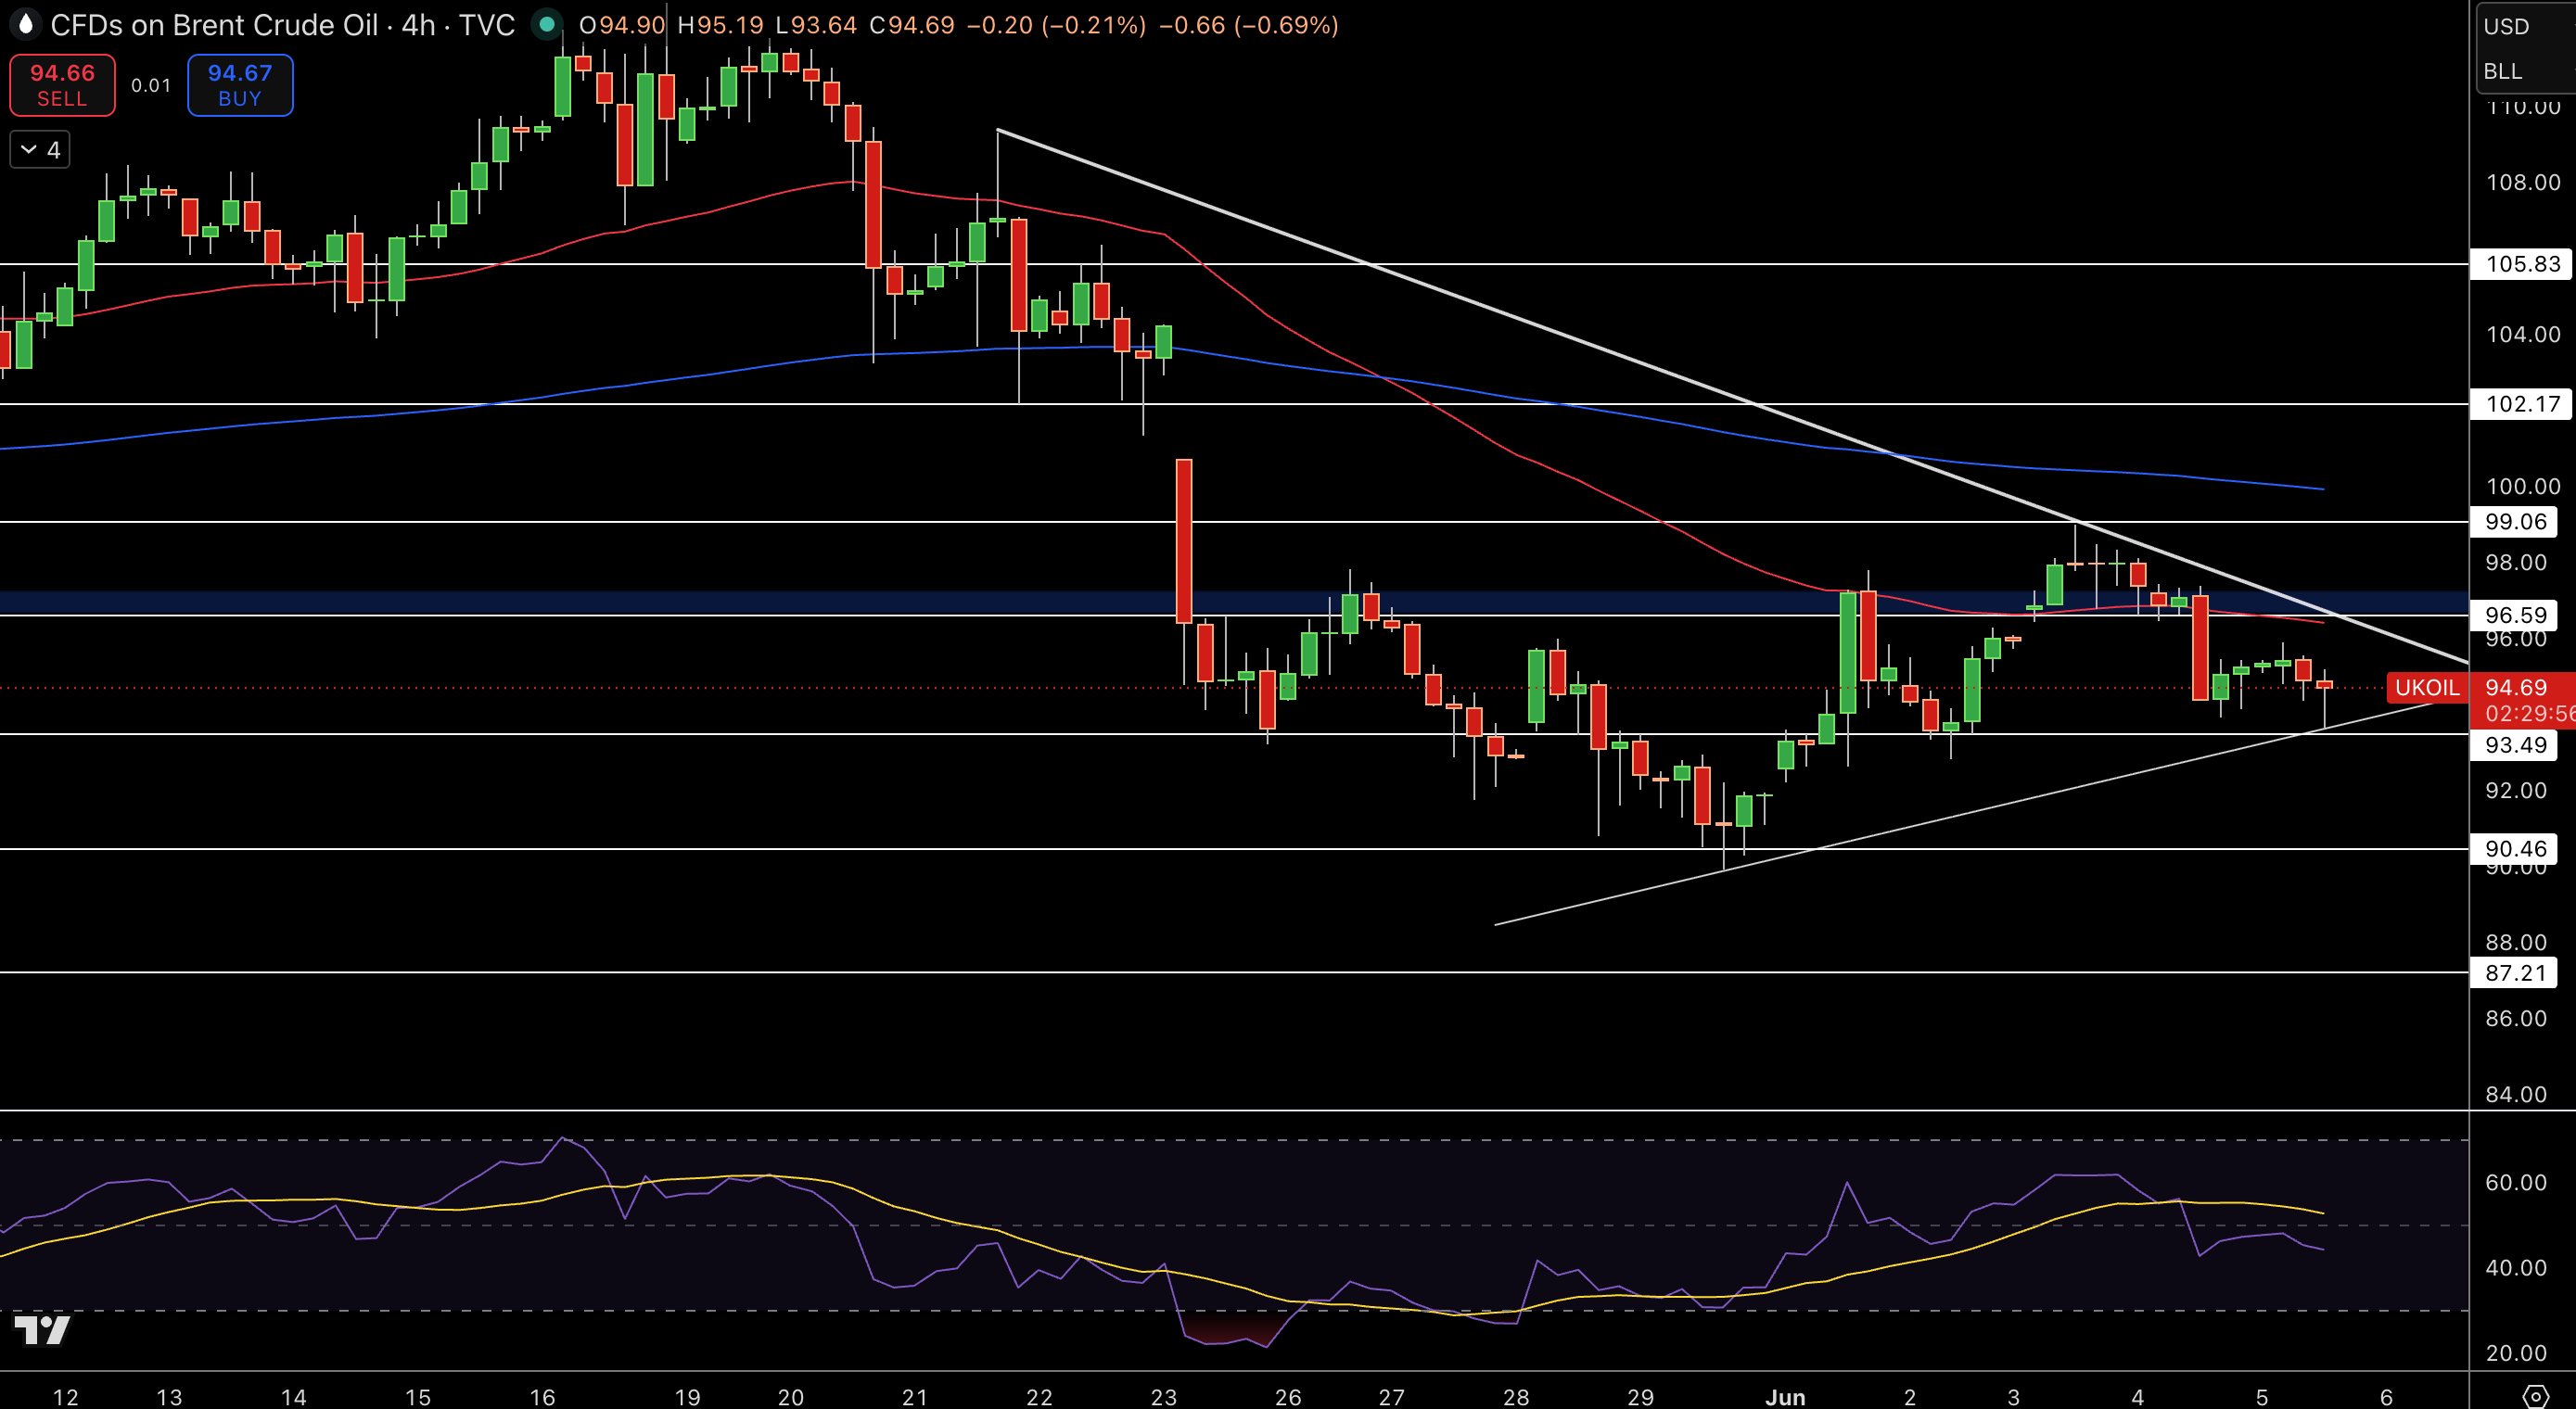Screen dimensions: 2576x1409
Task: Click date 16 on the time axis
Action: point(542,1397)
